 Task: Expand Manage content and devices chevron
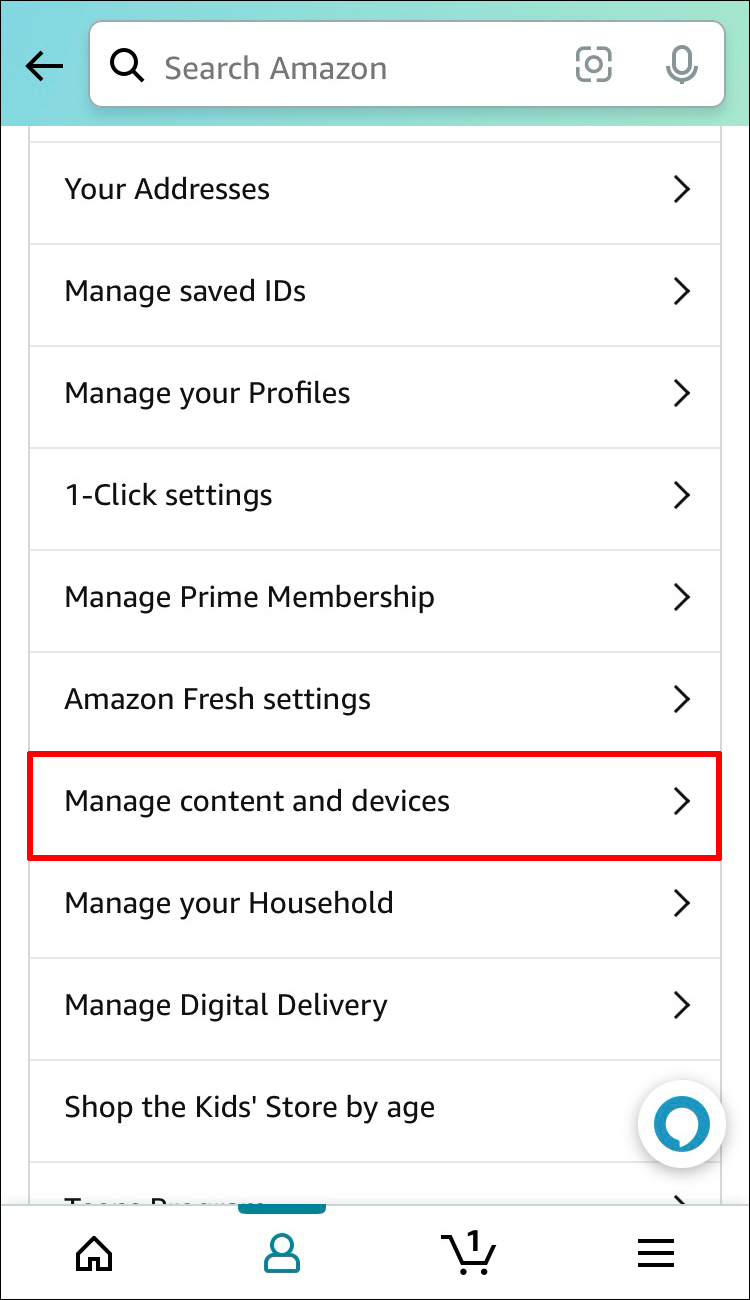682,801
